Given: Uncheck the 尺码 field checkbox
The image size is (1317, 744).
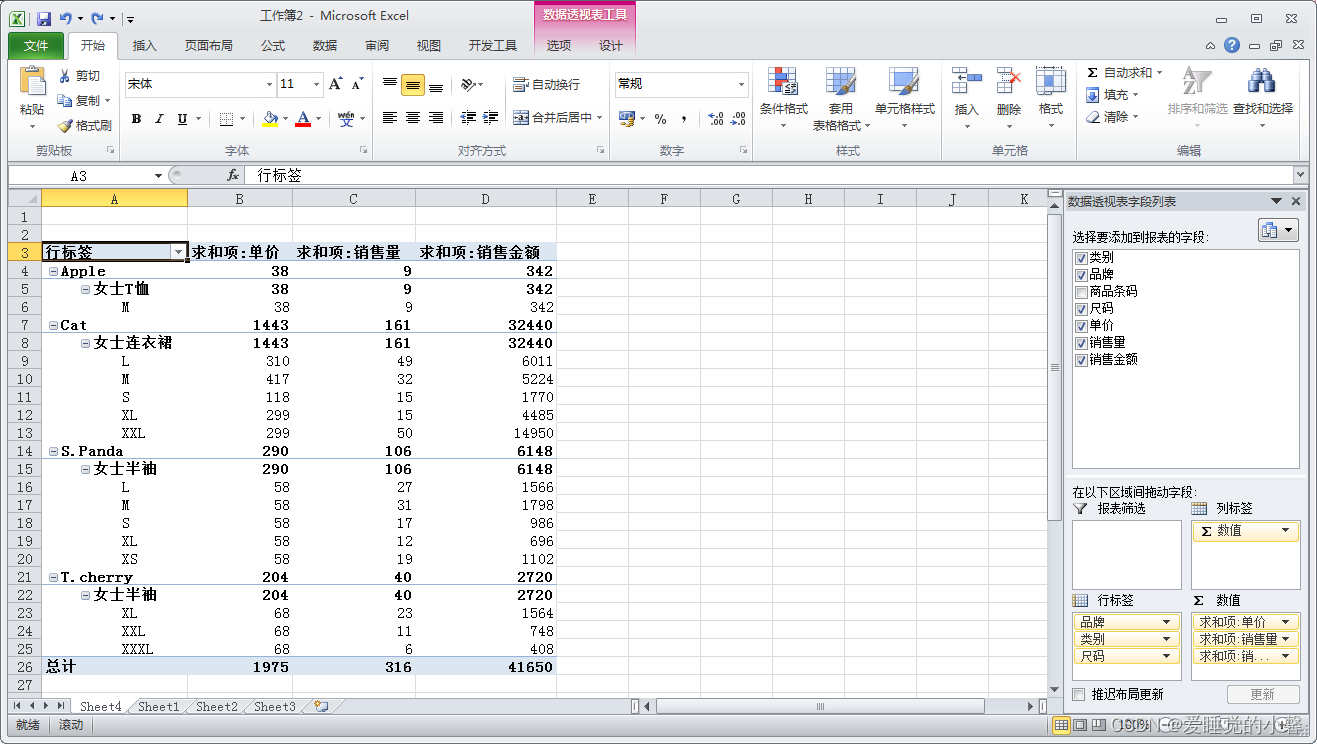Looking at the screenshot, I should 1081,309.
